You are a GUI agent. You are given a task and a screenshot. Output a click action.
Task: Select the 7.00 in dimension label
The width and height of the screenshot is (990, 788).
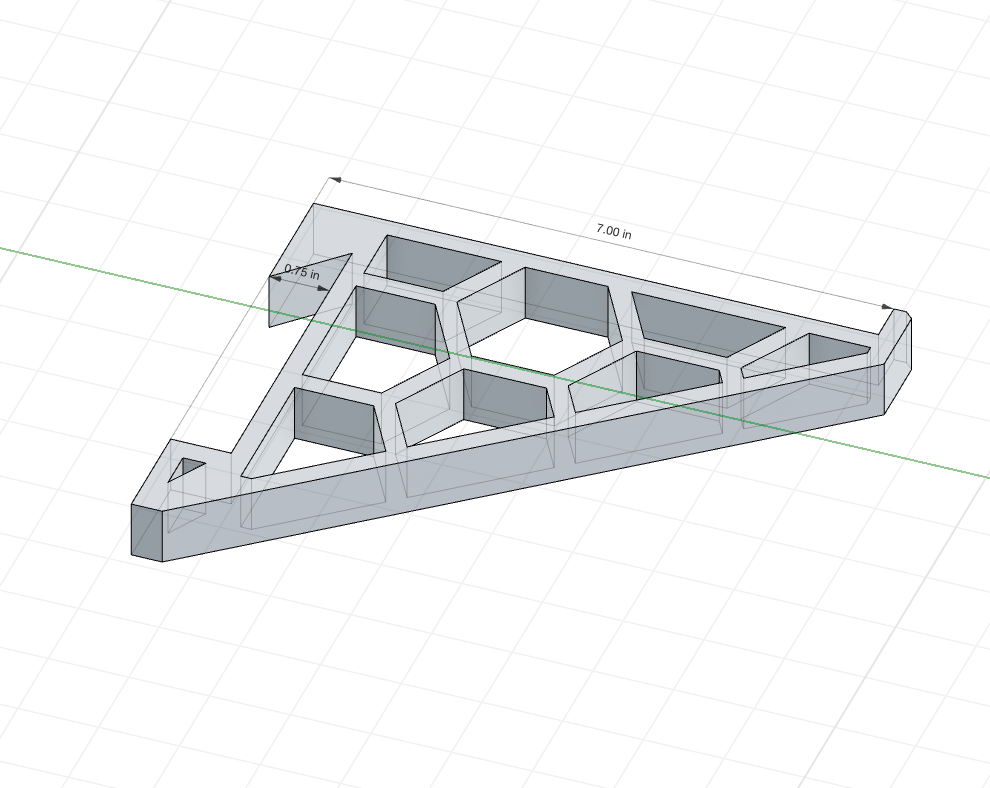614,231
